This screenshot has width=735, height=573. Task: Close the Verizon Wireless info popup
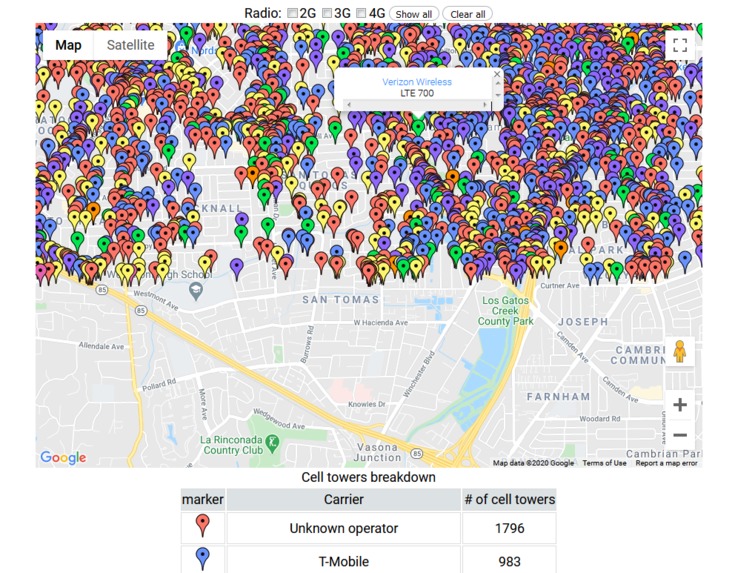(497, 74)
